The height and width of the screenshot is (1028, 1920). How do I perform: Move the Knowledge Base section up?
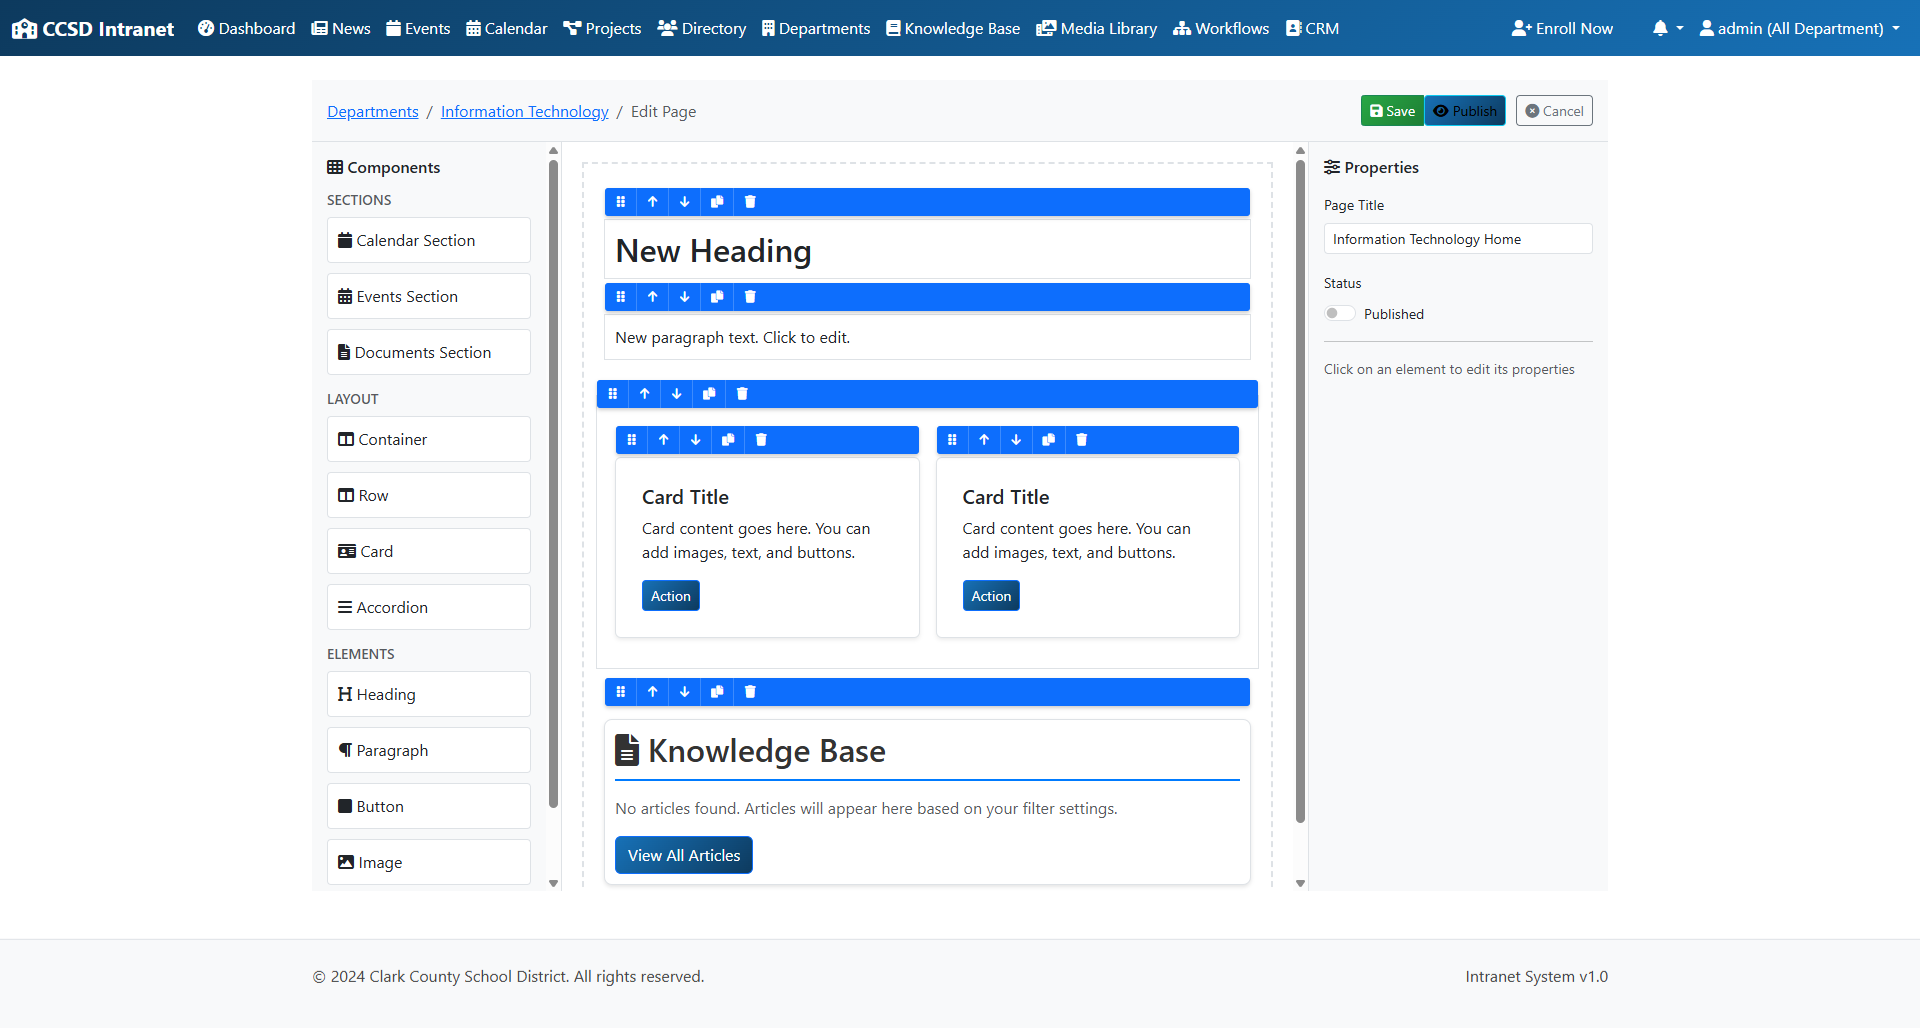coord(652,692)
